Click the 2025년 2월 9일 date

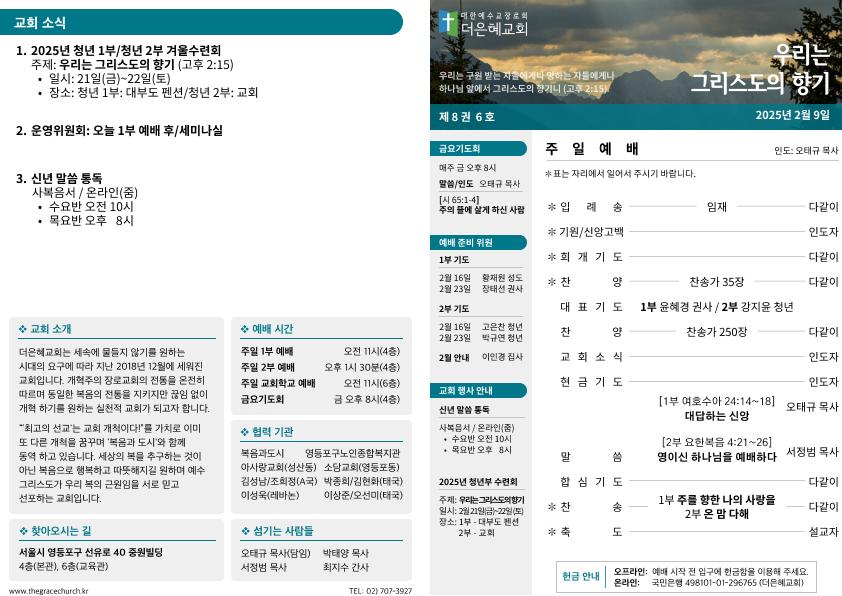coord(792,116)
